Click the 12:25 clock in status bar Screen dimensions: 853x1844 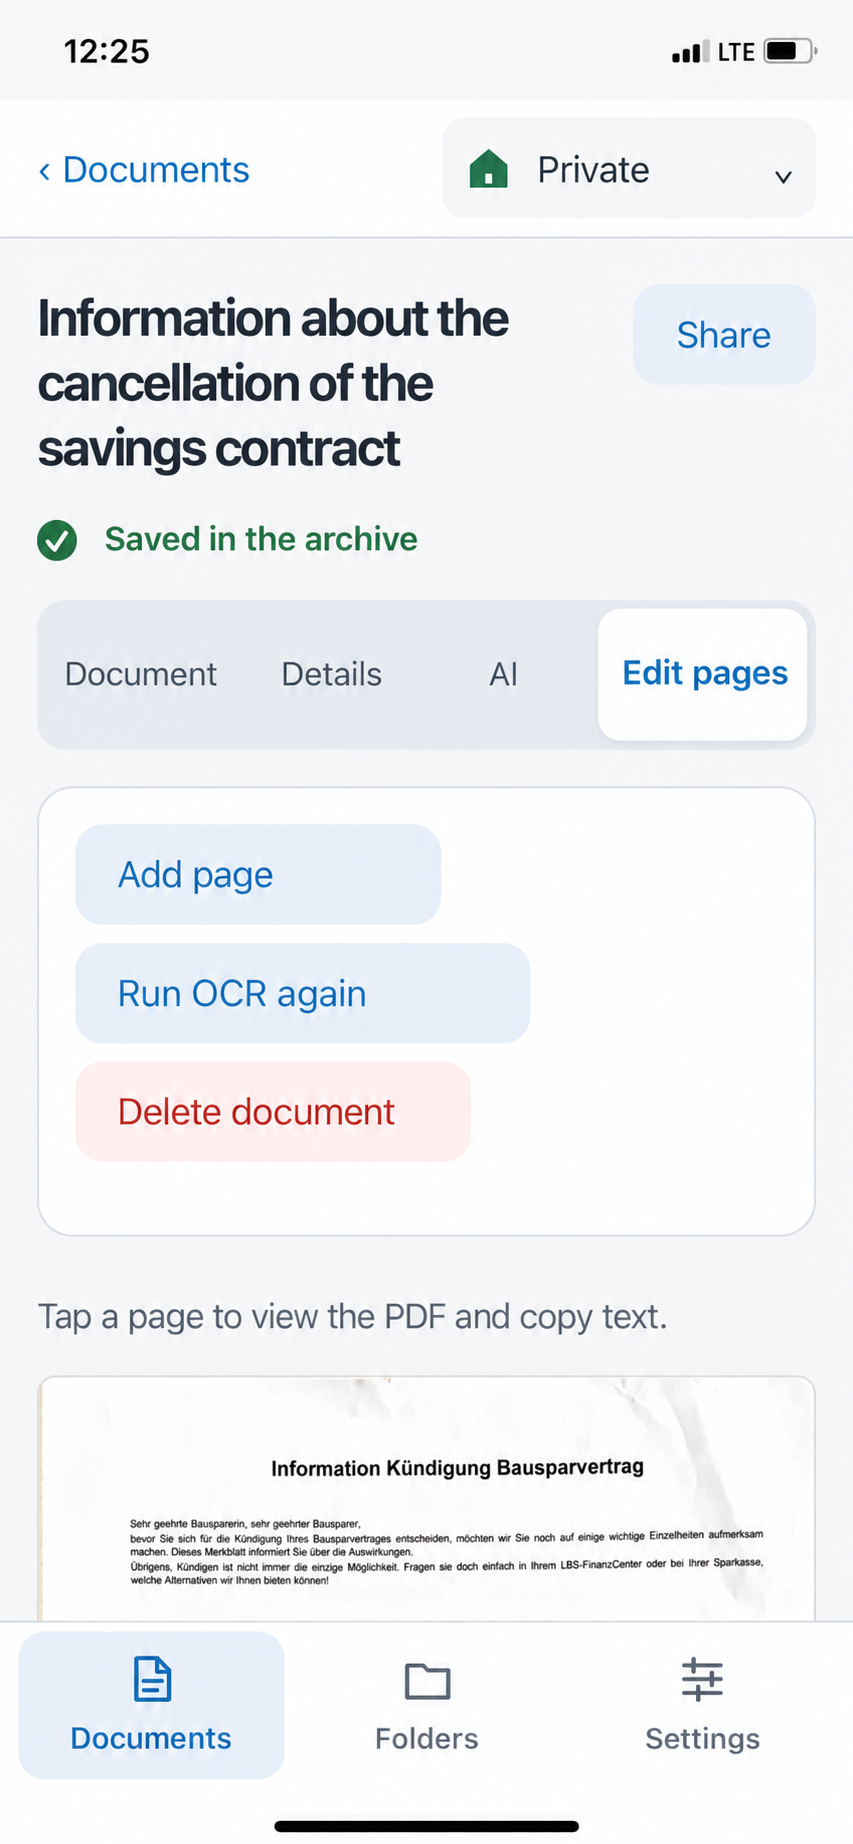tap(107, 51)
